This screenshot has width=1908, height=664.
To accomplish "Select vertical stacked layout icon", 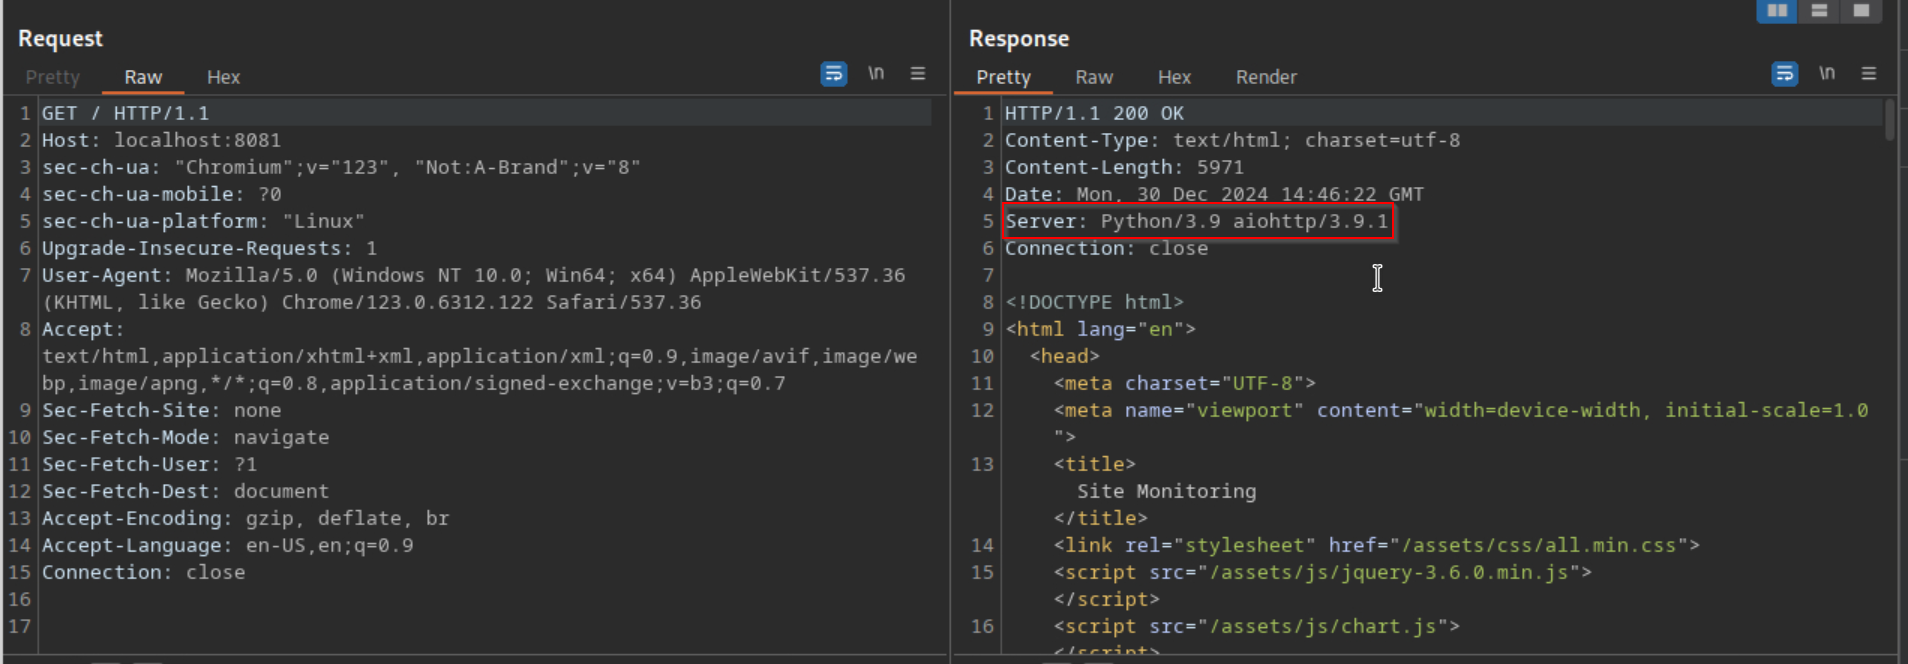I will (x=1819, y=11).
